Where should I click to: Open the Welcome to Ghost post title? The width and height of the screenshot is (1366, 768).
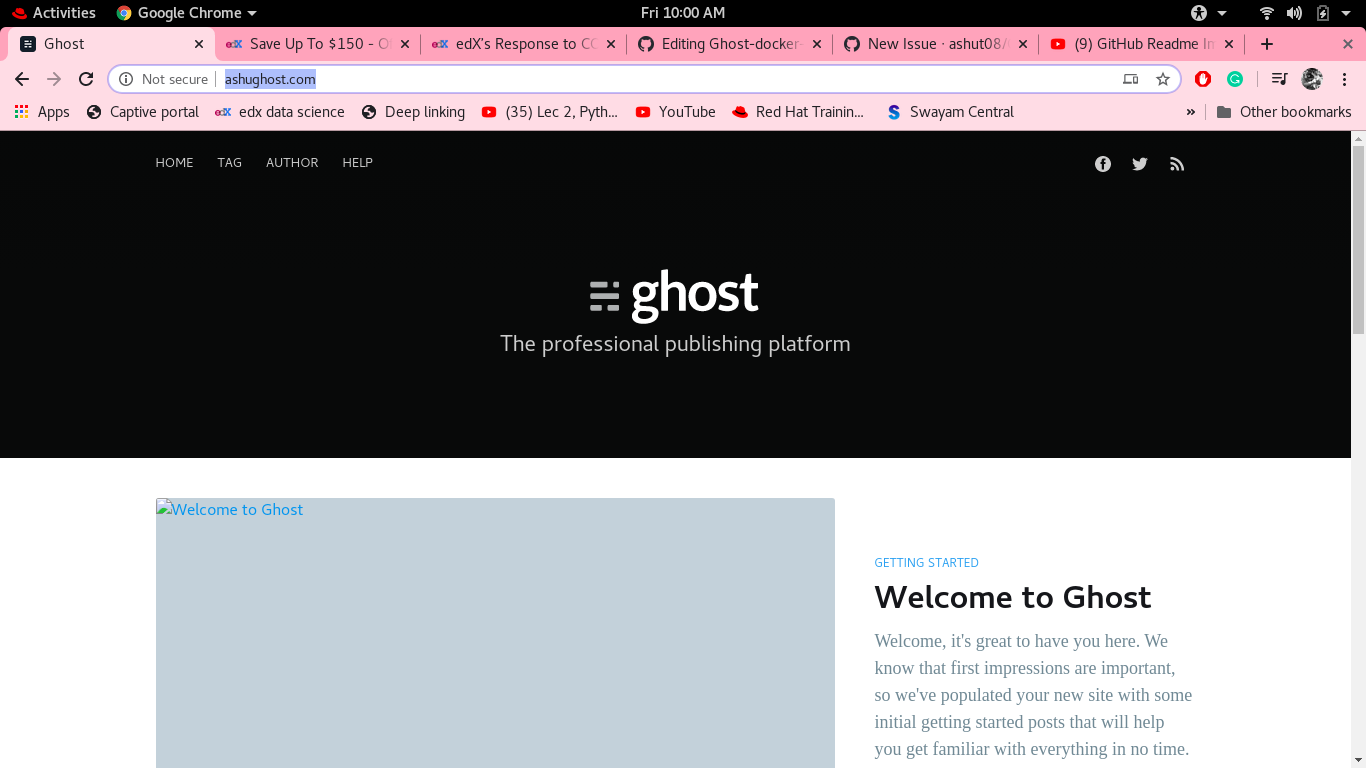click(1013, 597)
